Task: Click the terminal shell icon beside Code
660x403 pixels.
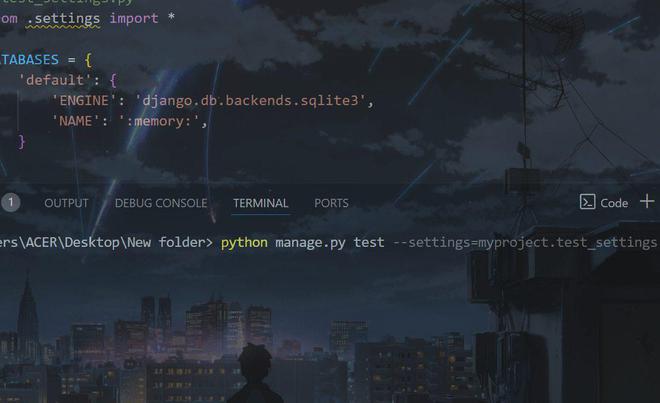Action: (587, 202)
